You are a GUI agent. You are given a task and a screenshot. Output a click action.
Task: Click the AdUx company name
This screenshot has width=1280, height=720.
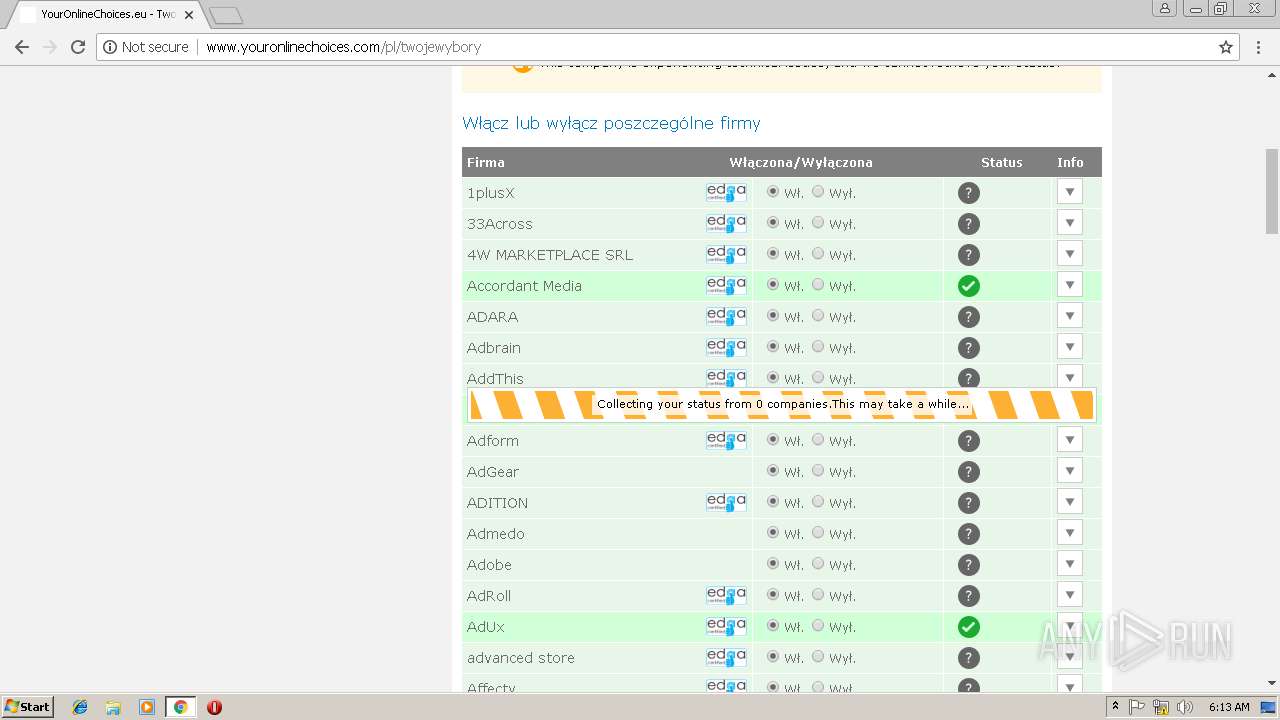pos(486,627)
